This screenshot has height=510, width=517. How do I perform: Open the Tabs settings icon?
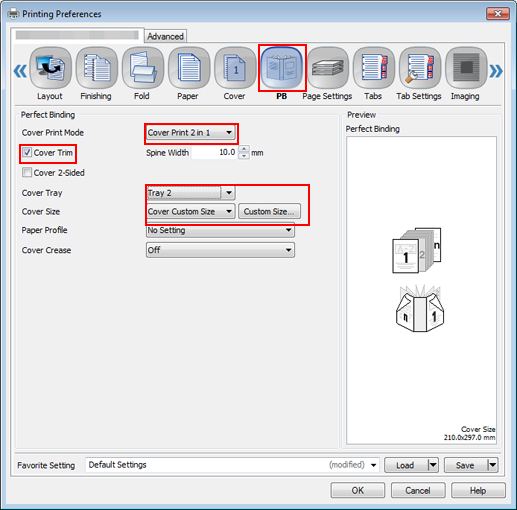(x=374, y=68)
